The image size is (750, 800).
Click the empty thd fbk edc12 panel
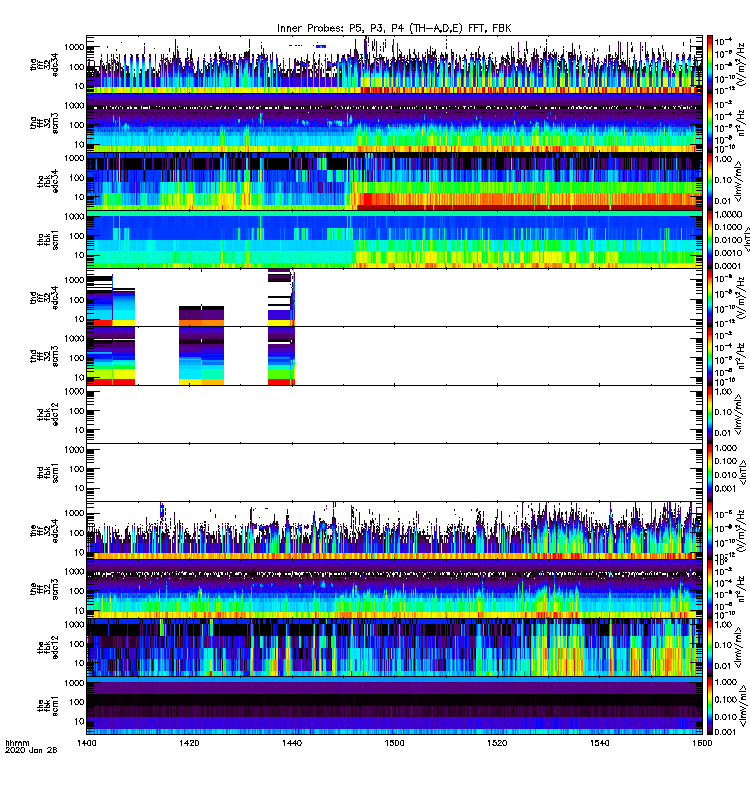[394, 414]
